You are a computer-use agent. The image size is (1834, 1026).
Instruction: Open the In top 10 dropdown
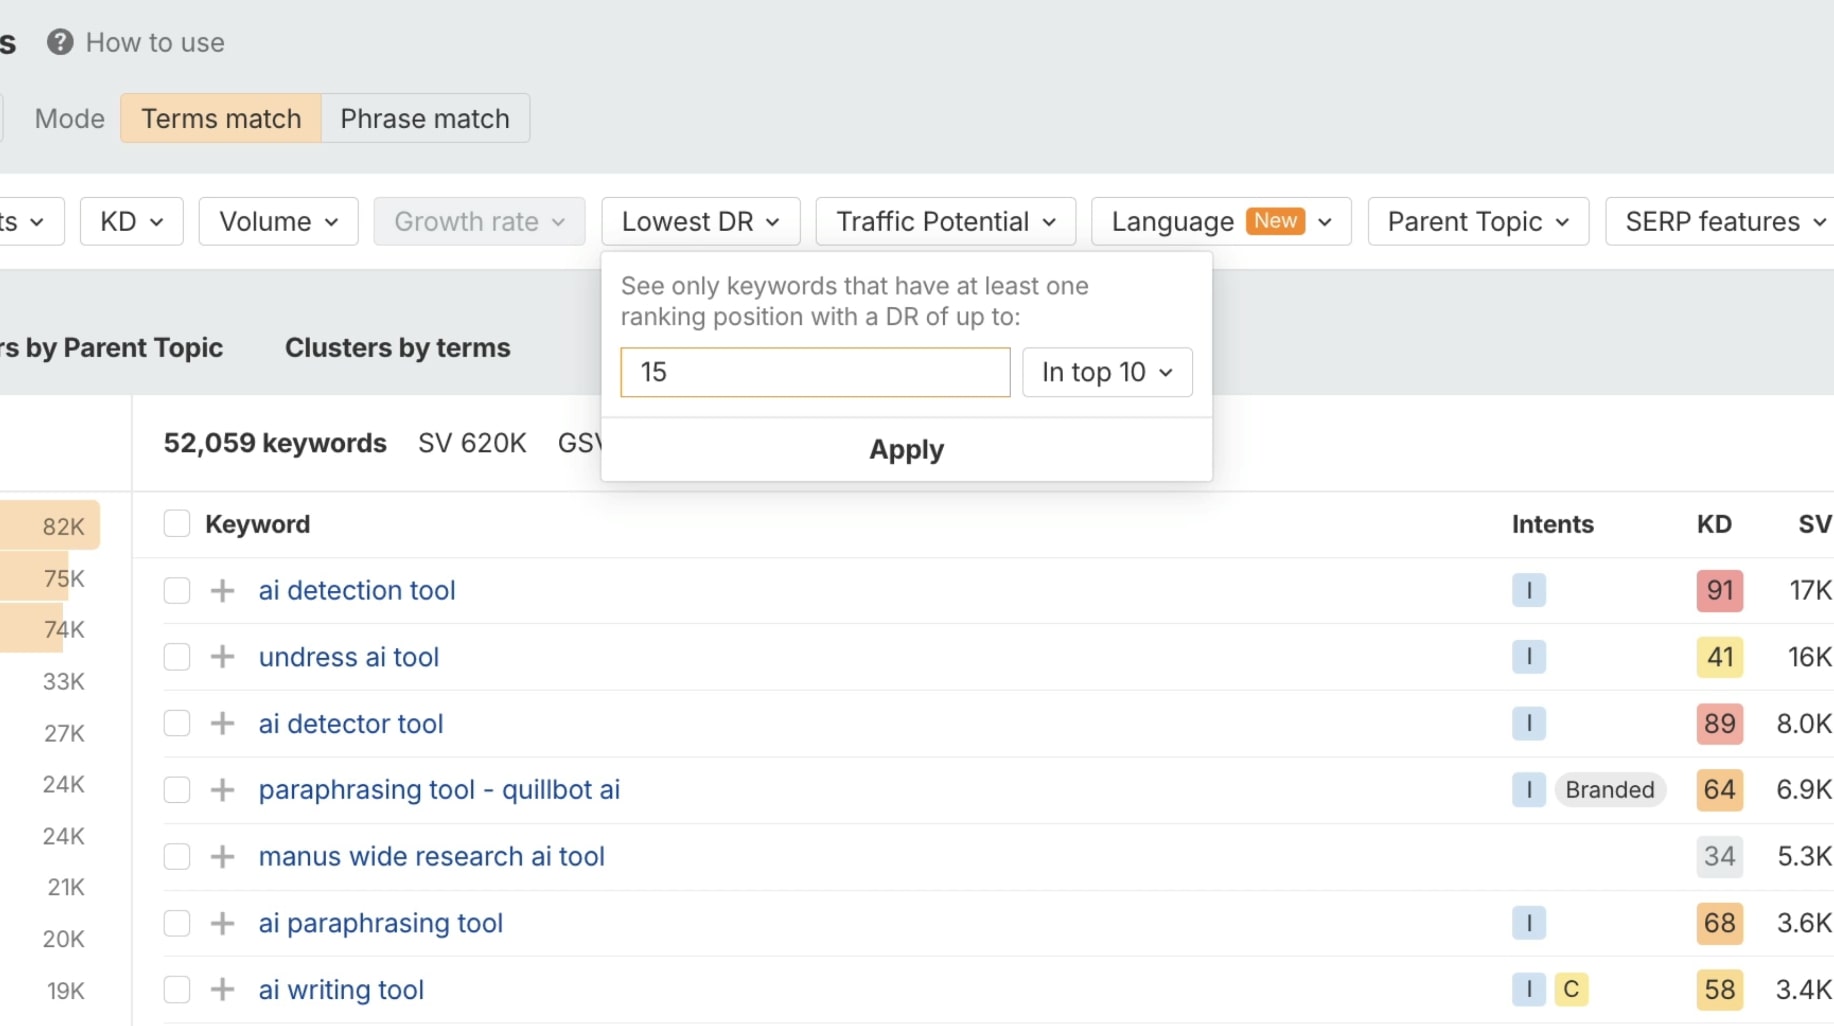click(1107, 372)
